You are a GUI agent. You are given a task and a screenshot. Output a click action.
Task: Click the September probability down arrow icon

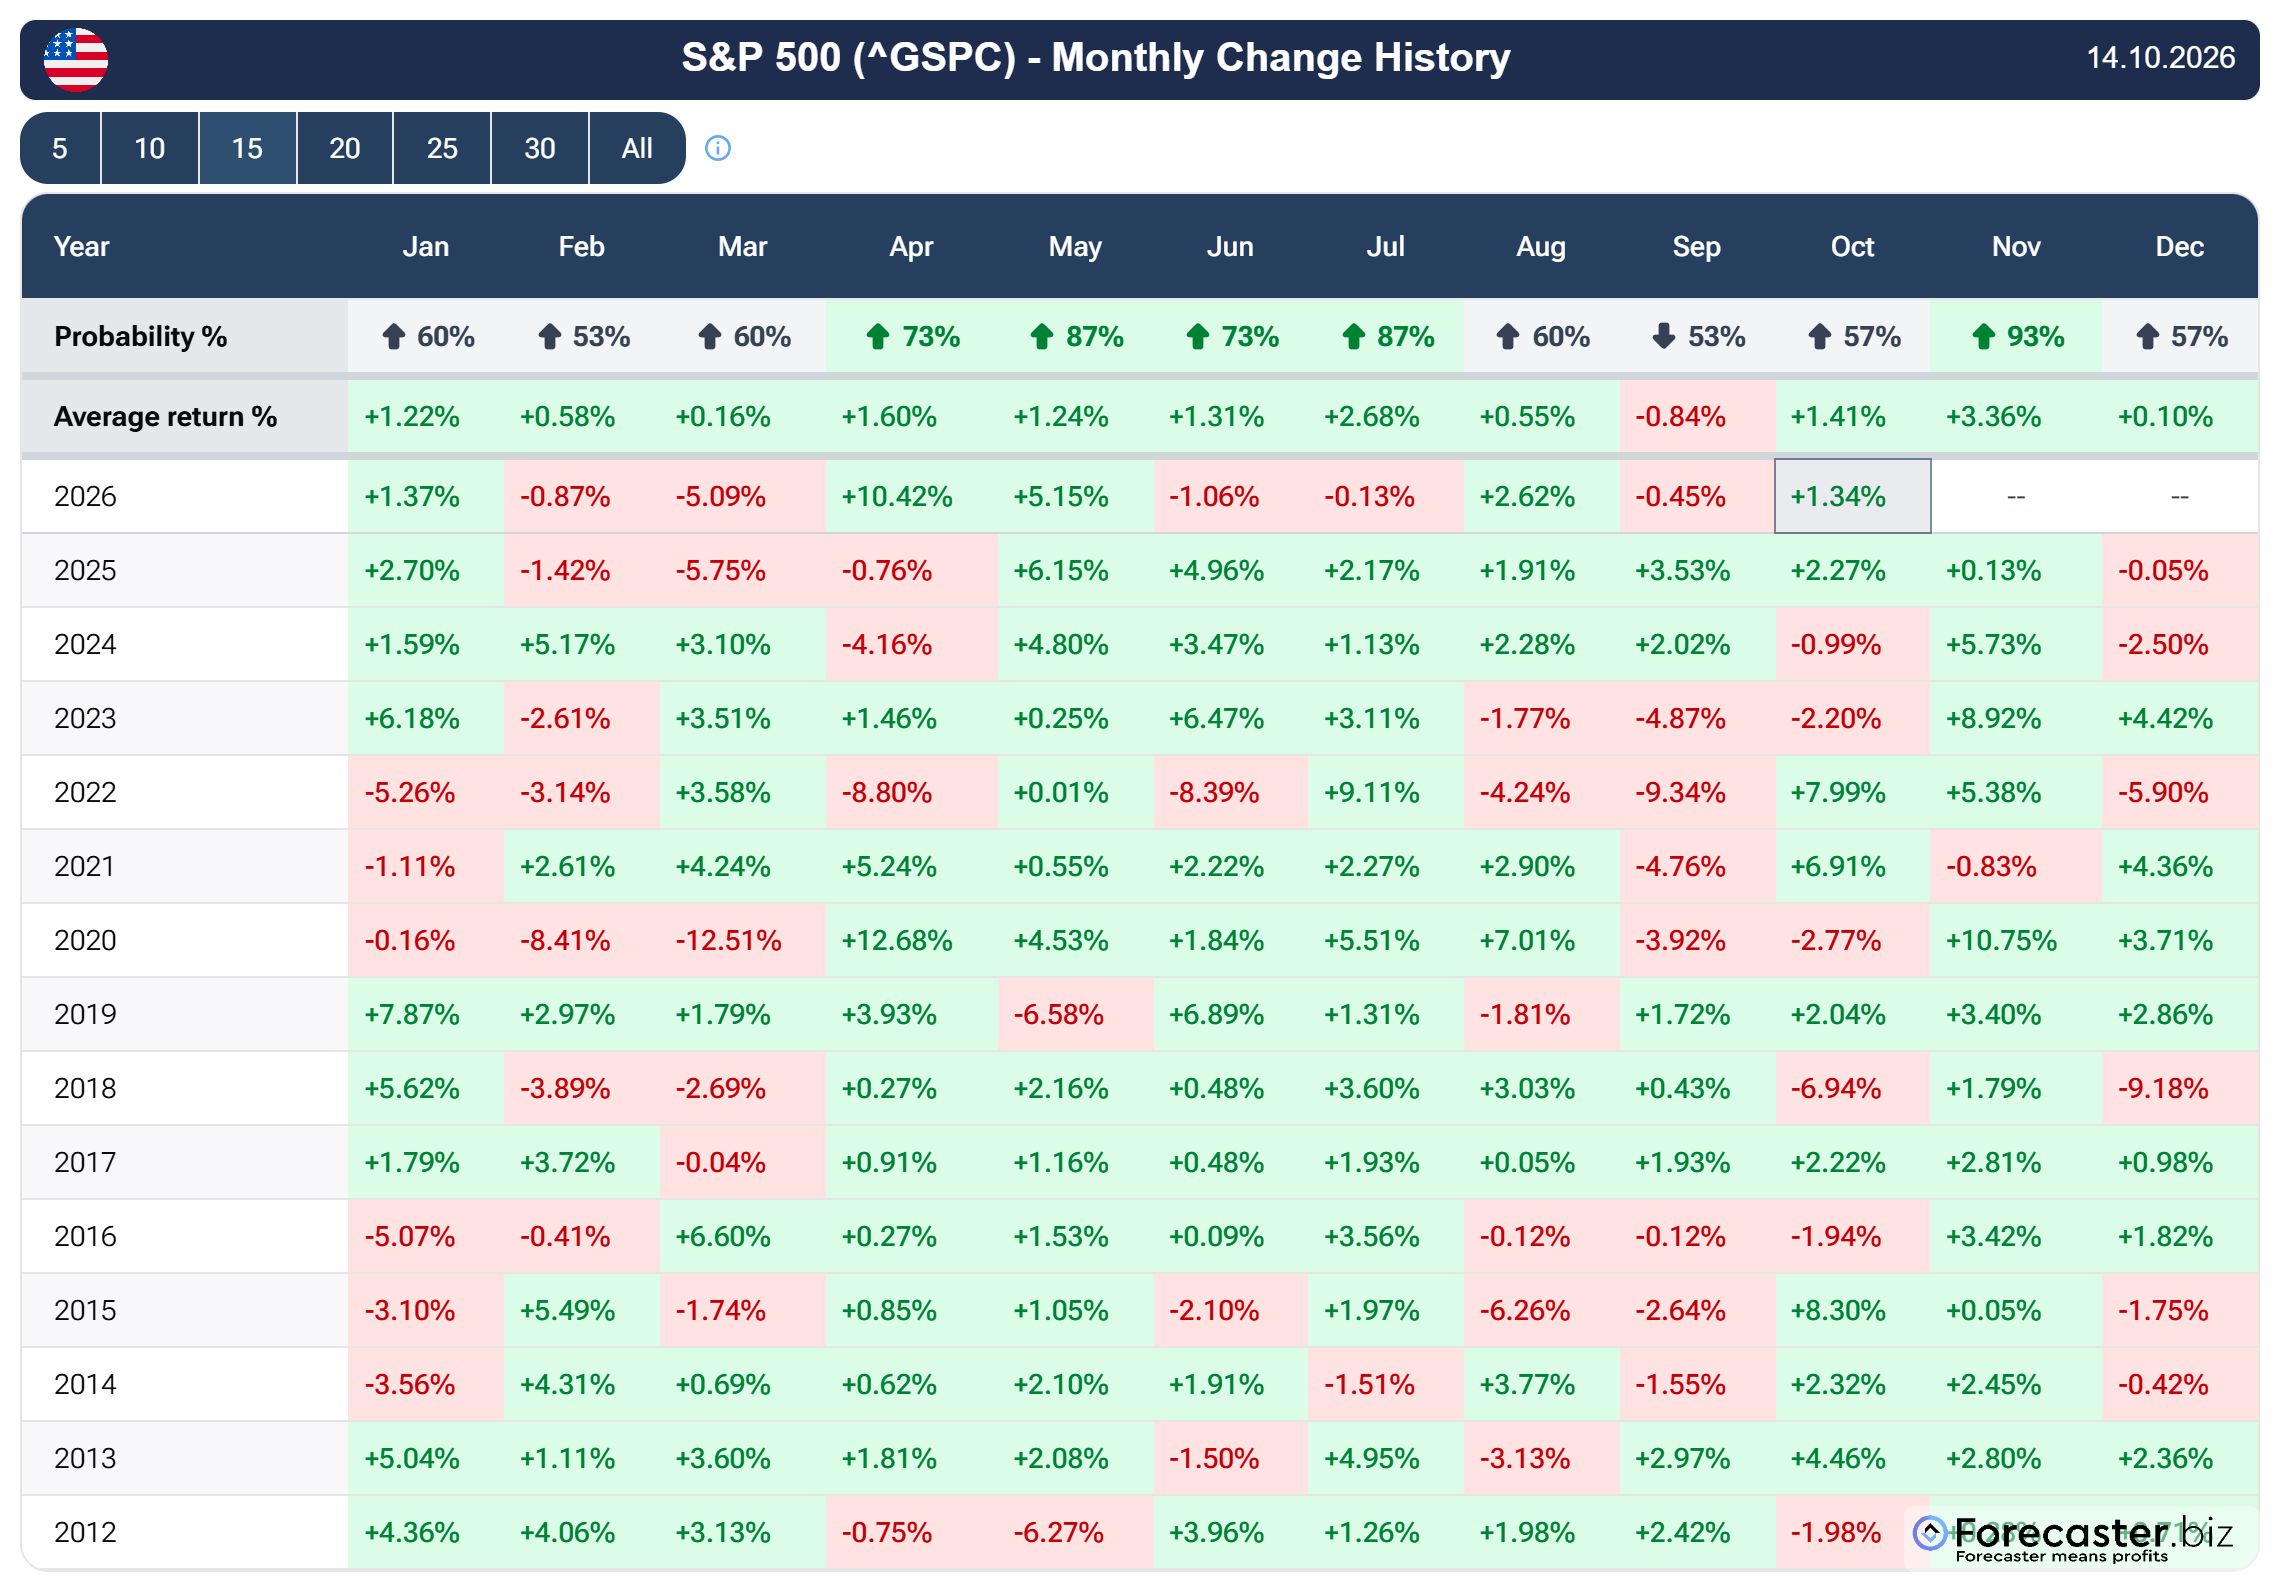pos(1664,337)
